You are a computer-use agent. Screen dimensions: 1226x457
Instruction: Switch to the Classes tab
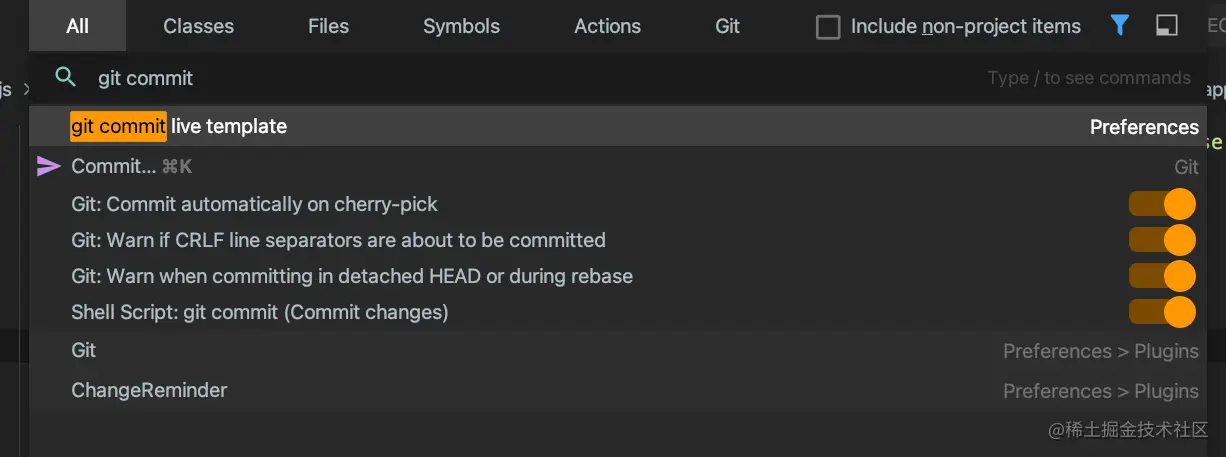tap(198, 26)
